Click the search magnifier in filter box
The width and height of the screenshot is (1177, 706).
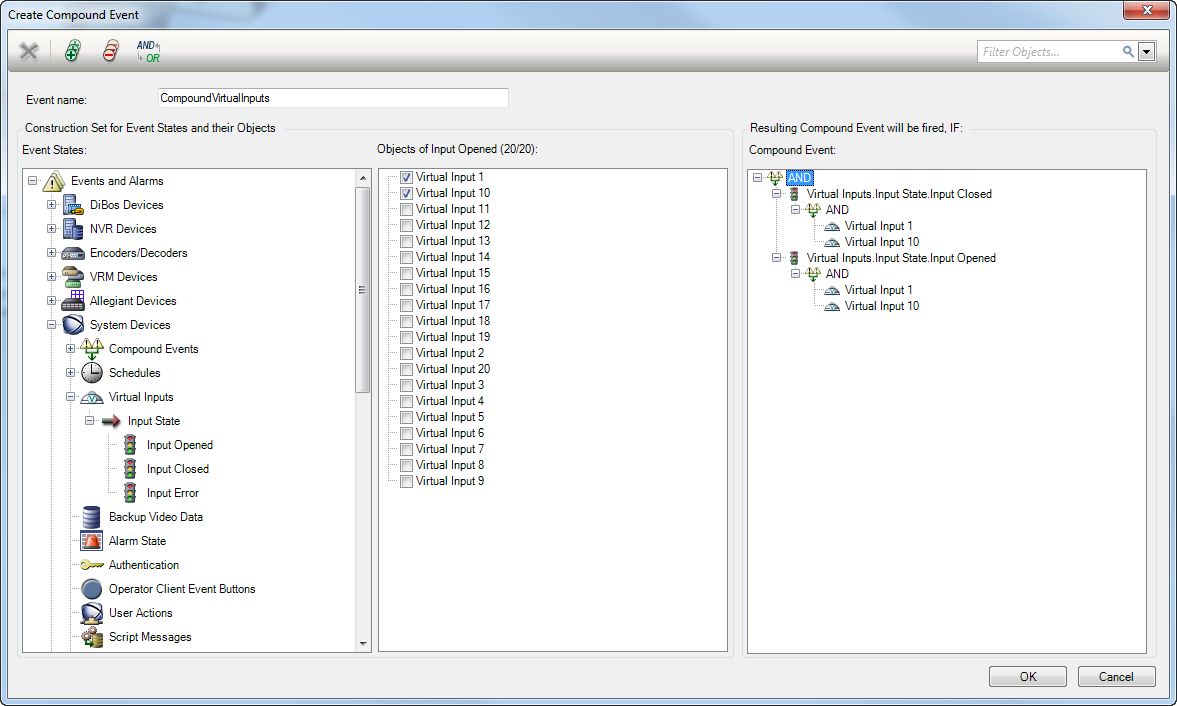tap(1127, 52)
